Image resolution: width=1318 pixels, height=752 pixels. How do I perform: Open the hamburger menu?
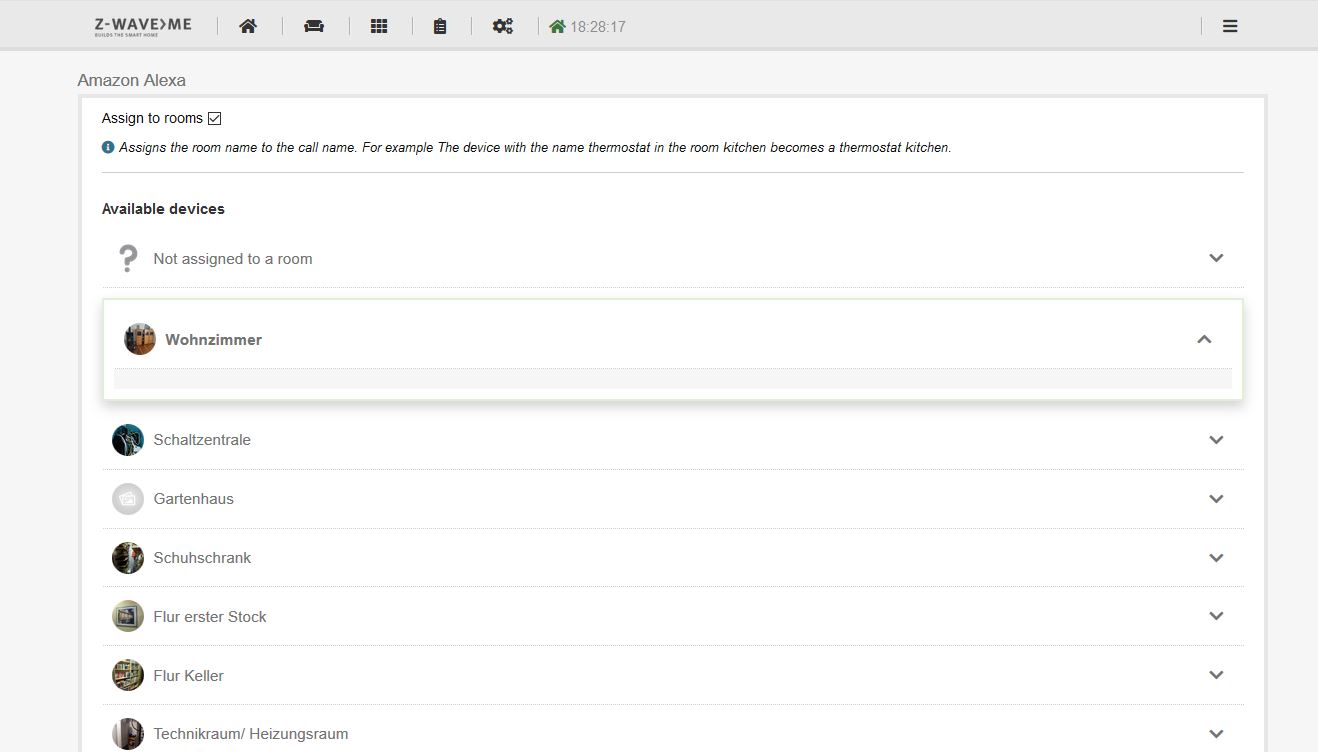(x=1229, y=26)
